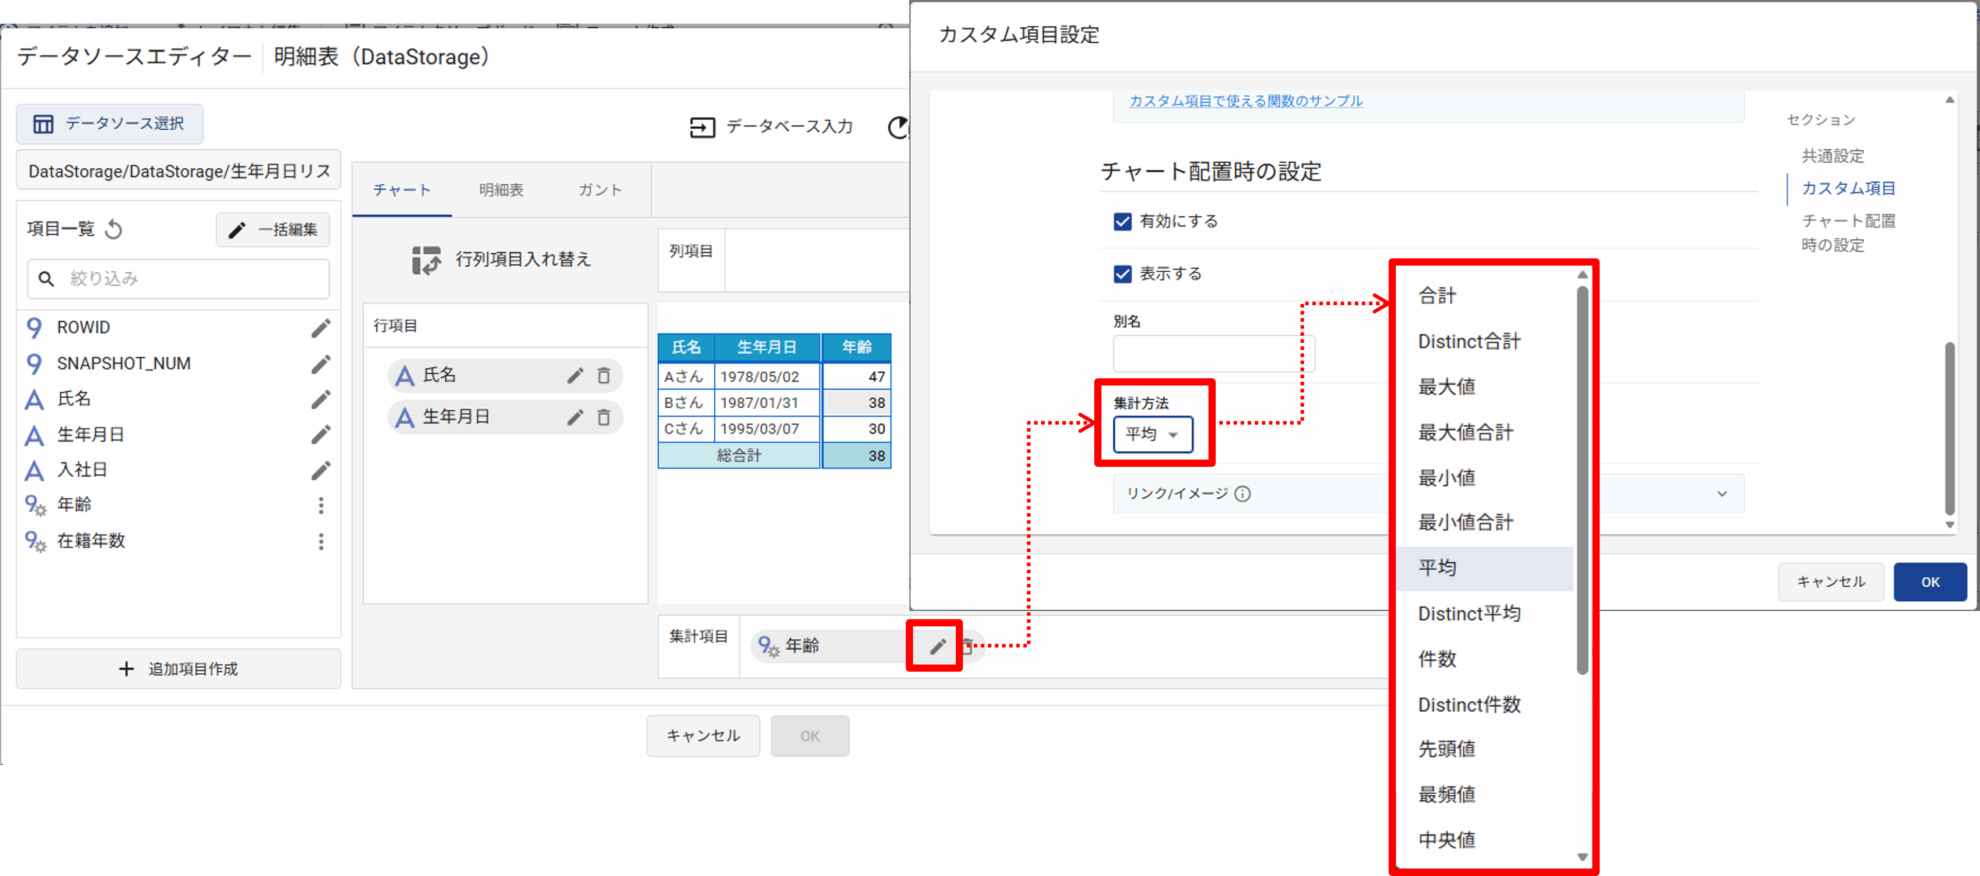Click the 行列項目入れ替え swap icon
The image size is (1980, 876).
tap(426, 260)
